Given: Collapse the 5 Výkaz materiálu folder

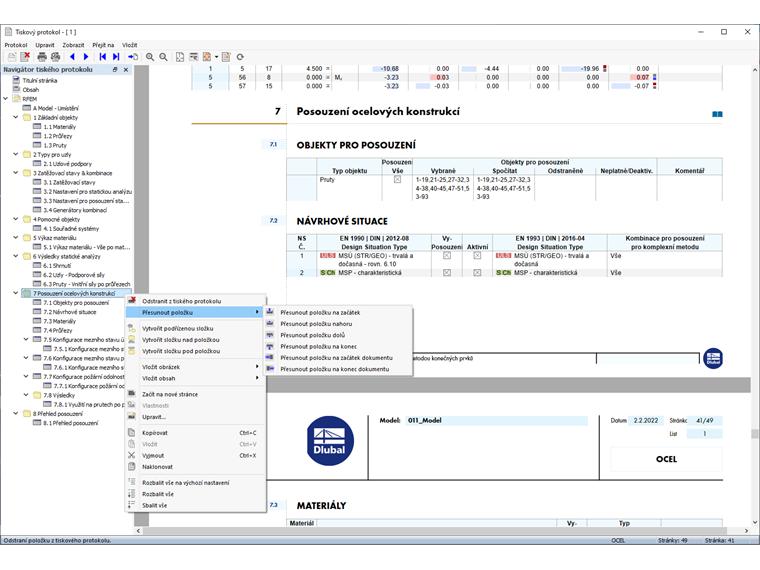Looking at the screenshot, I should click(16, 238).
